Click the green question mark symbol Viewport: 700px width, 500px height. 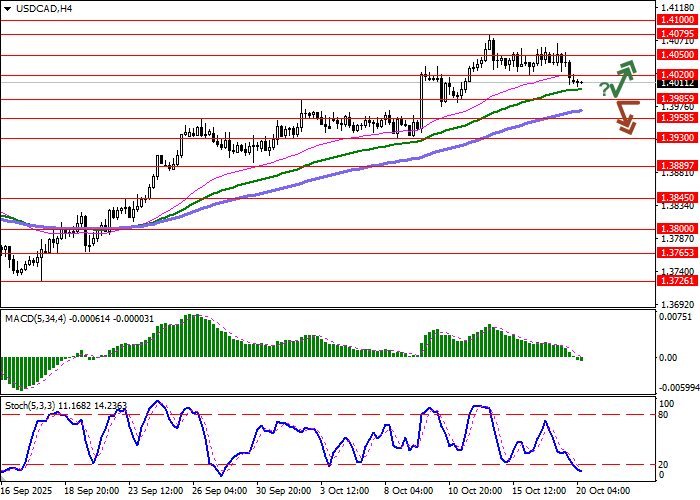pyautogui.click(x=604, y=90)
